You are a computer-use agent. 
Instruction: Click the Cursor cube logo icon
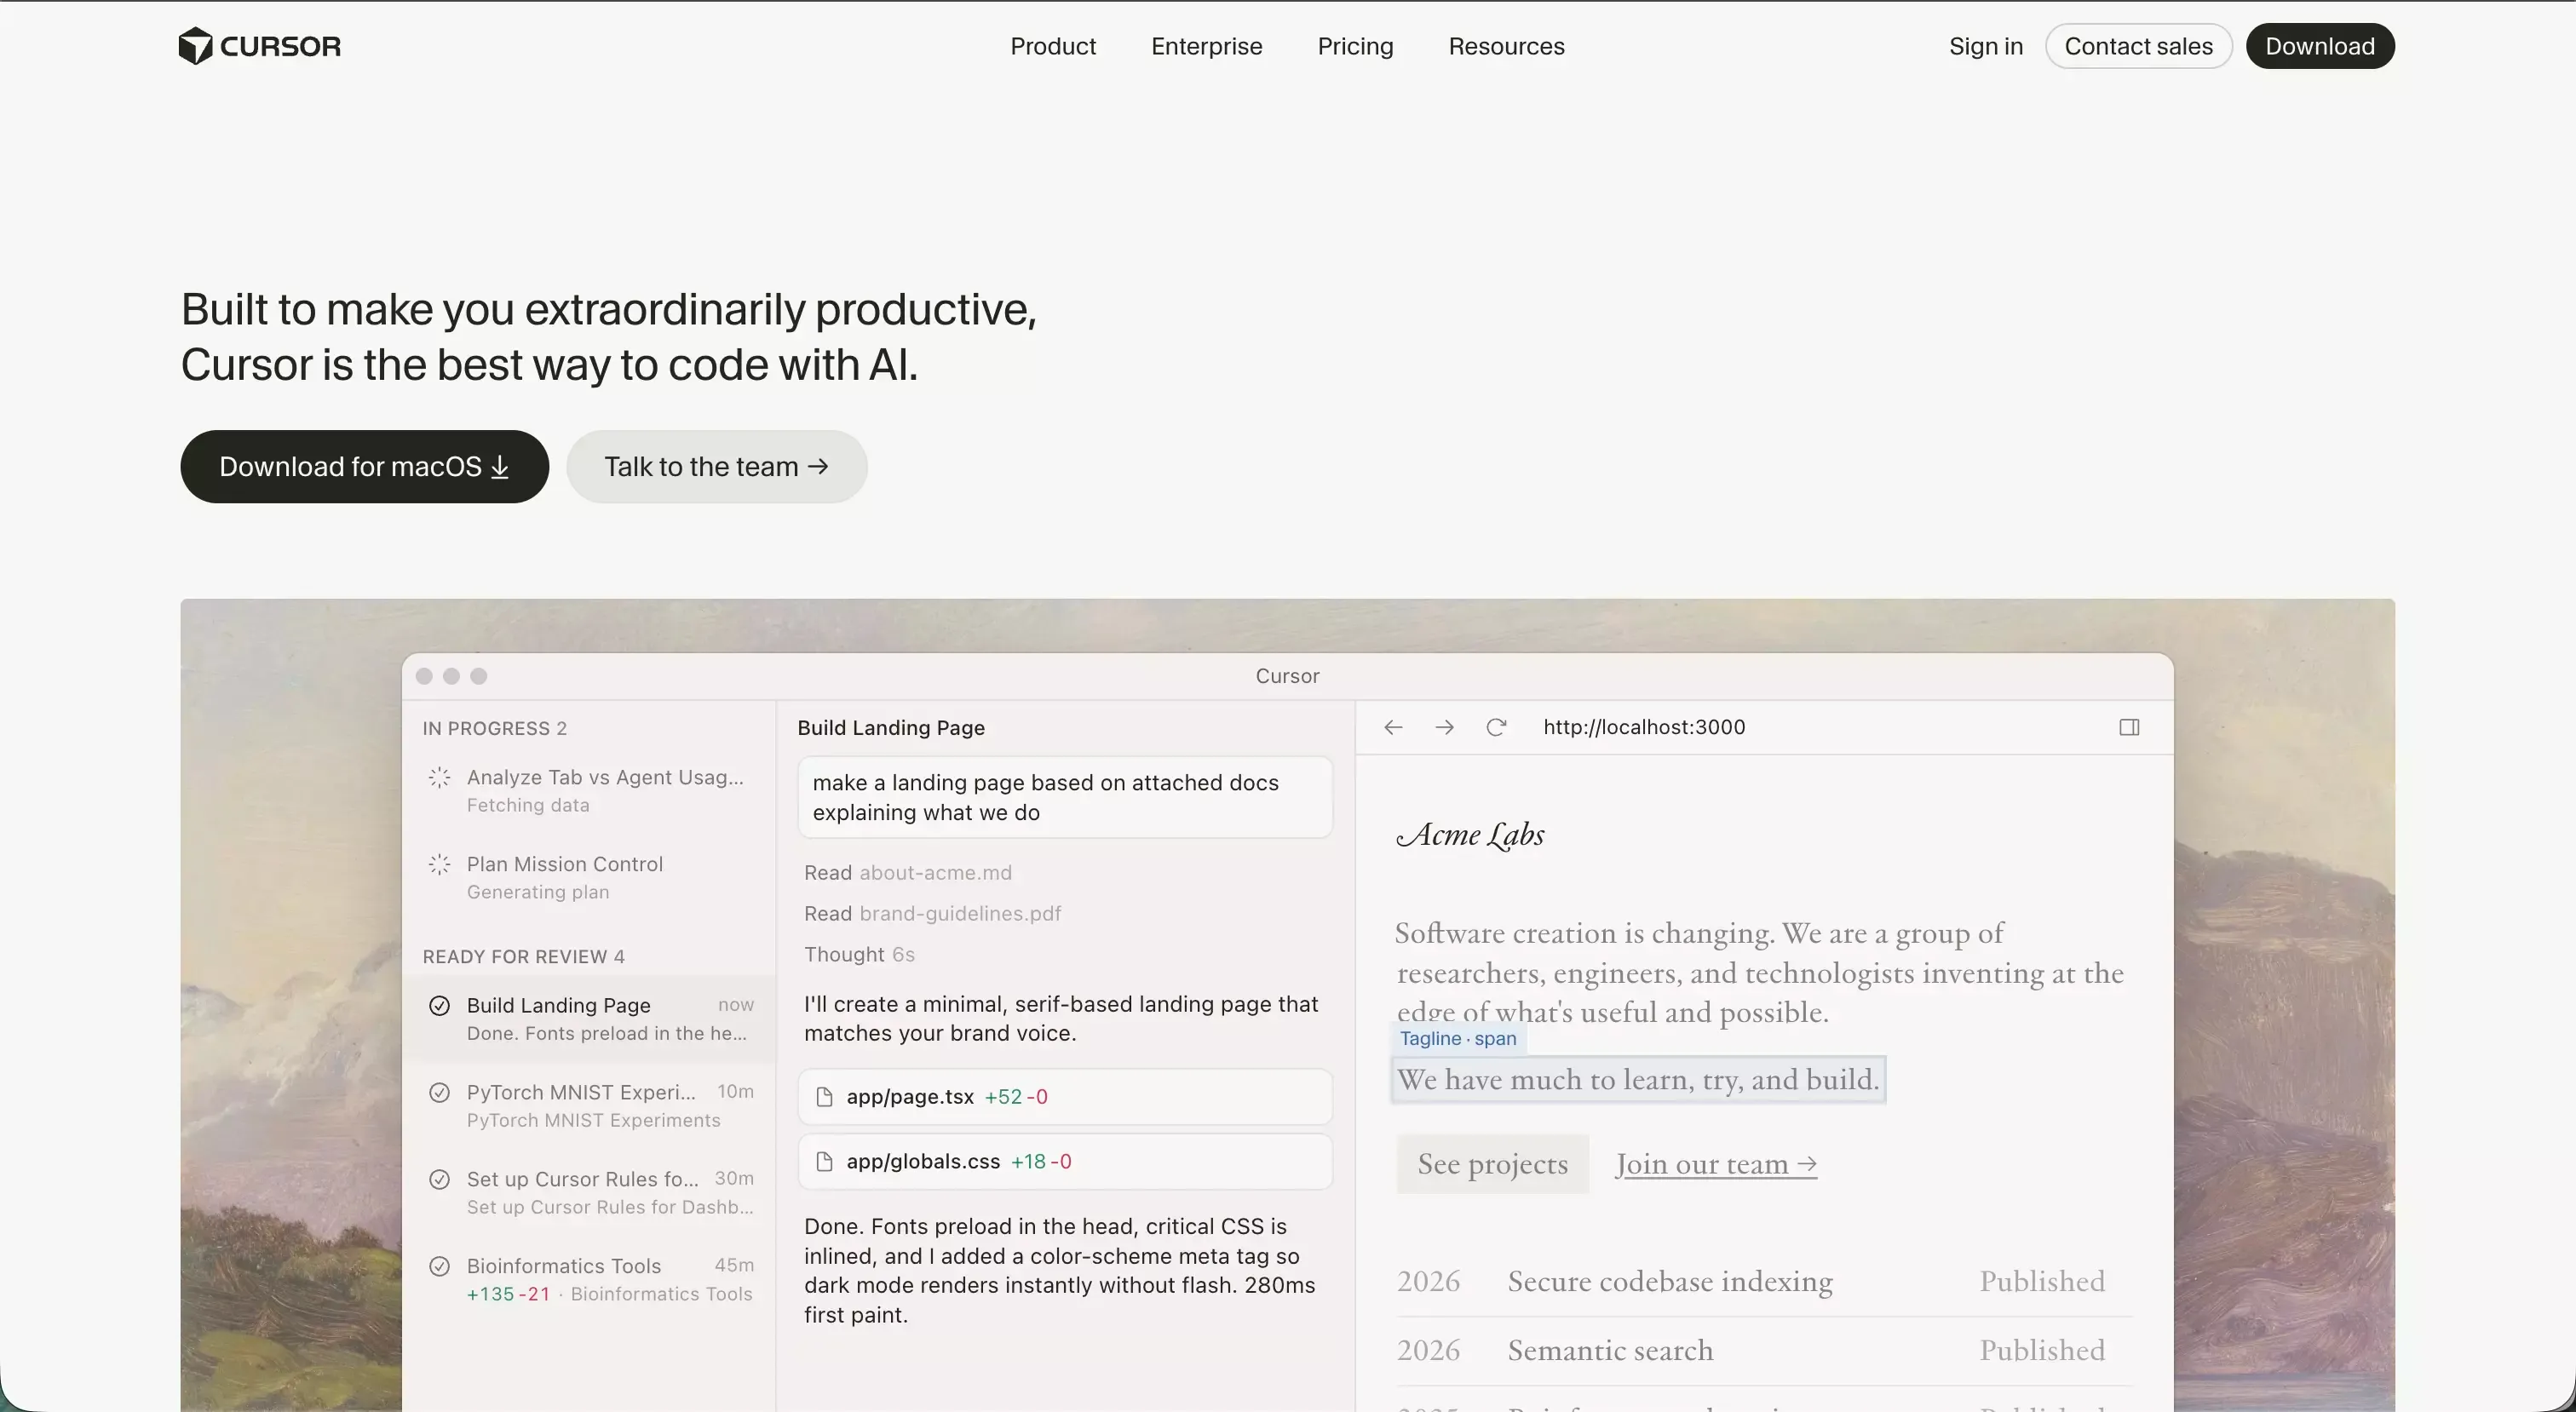[x=195, y=46]
